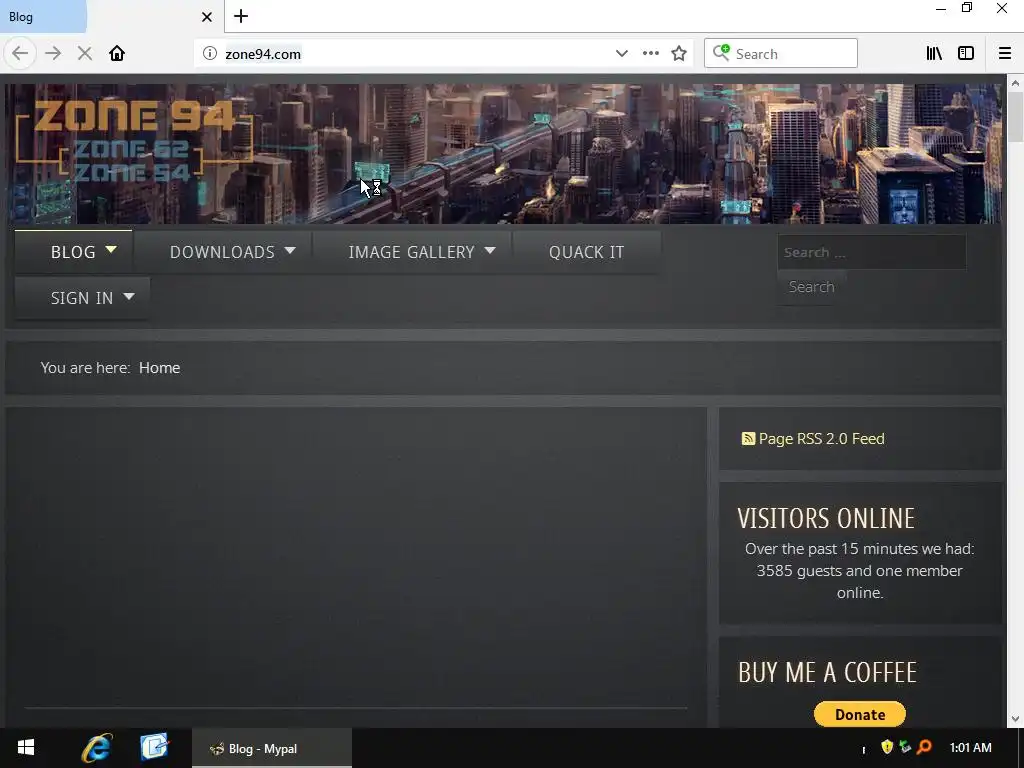
Task: Open page actions three-dot menu
Action: coord(650,54)
